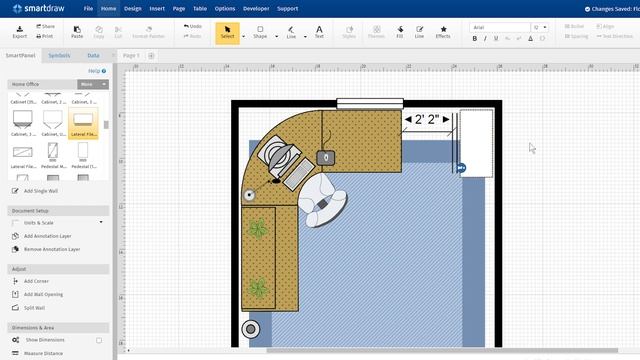640x360 pixels.
Task: Toggle Italic text formatting
Action: pos(485,38)
